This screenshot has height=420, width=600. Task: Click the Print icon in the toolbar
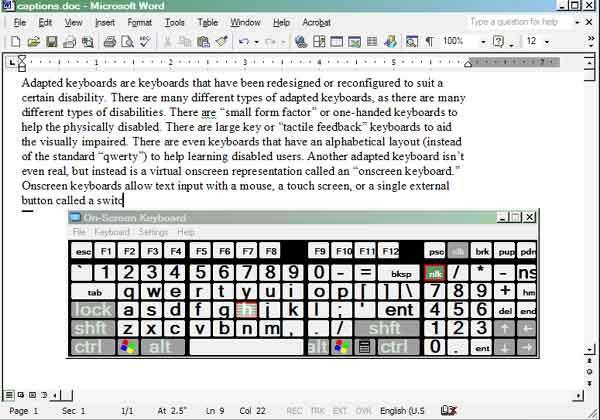[109, 41]
